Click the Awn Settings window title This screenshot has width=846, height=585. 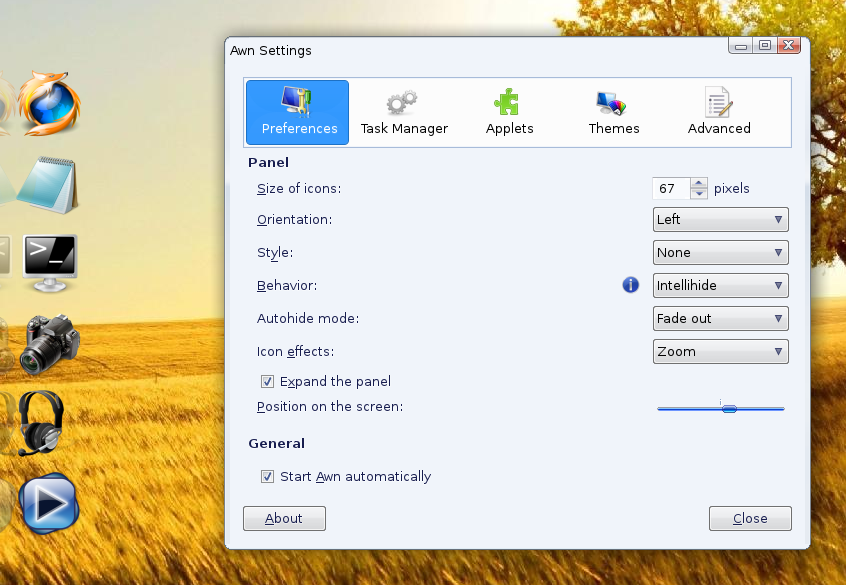(x=271, y=51)
